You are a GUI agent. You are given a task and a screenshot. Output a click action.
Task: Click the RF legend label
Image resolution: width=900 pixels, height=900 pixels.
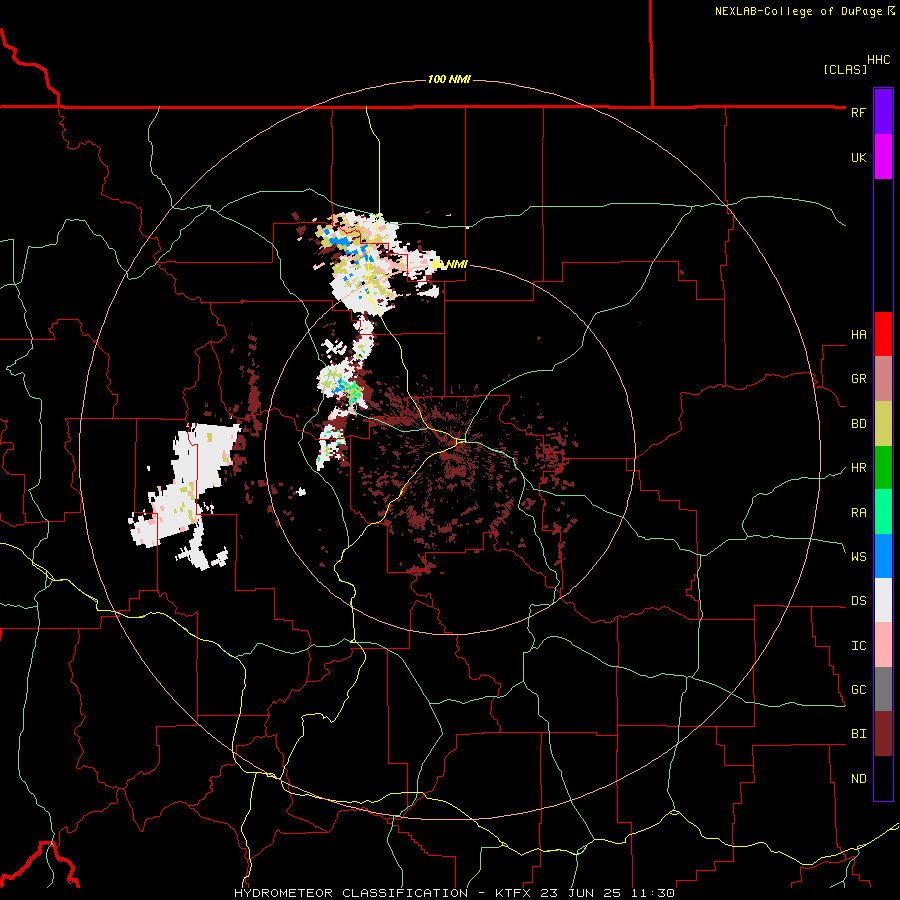pyautogui.click(x=858, y=112)
